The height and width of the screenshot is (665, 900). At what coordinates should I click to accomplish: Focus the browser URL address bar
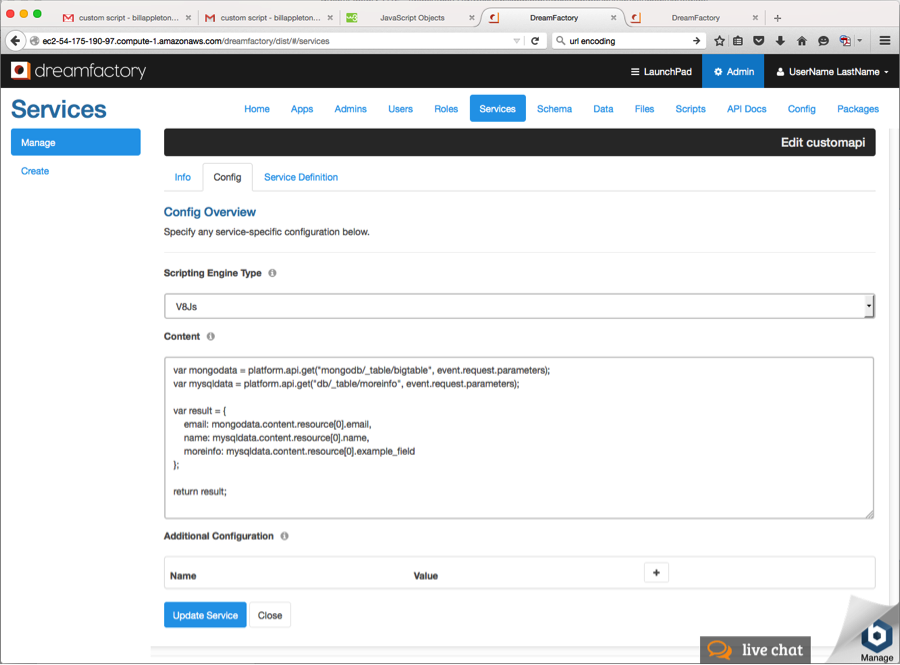click(x=276, y=41)
